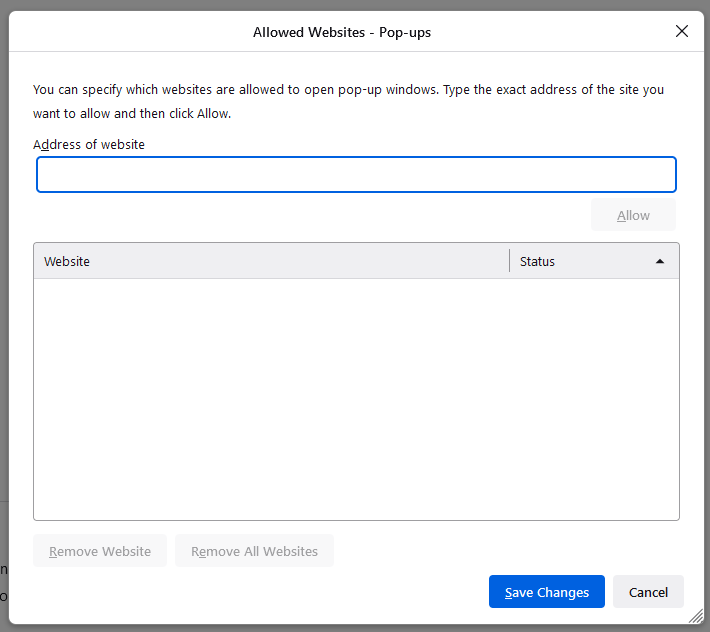Sort the list by Website column header

[x=270, y=261]
